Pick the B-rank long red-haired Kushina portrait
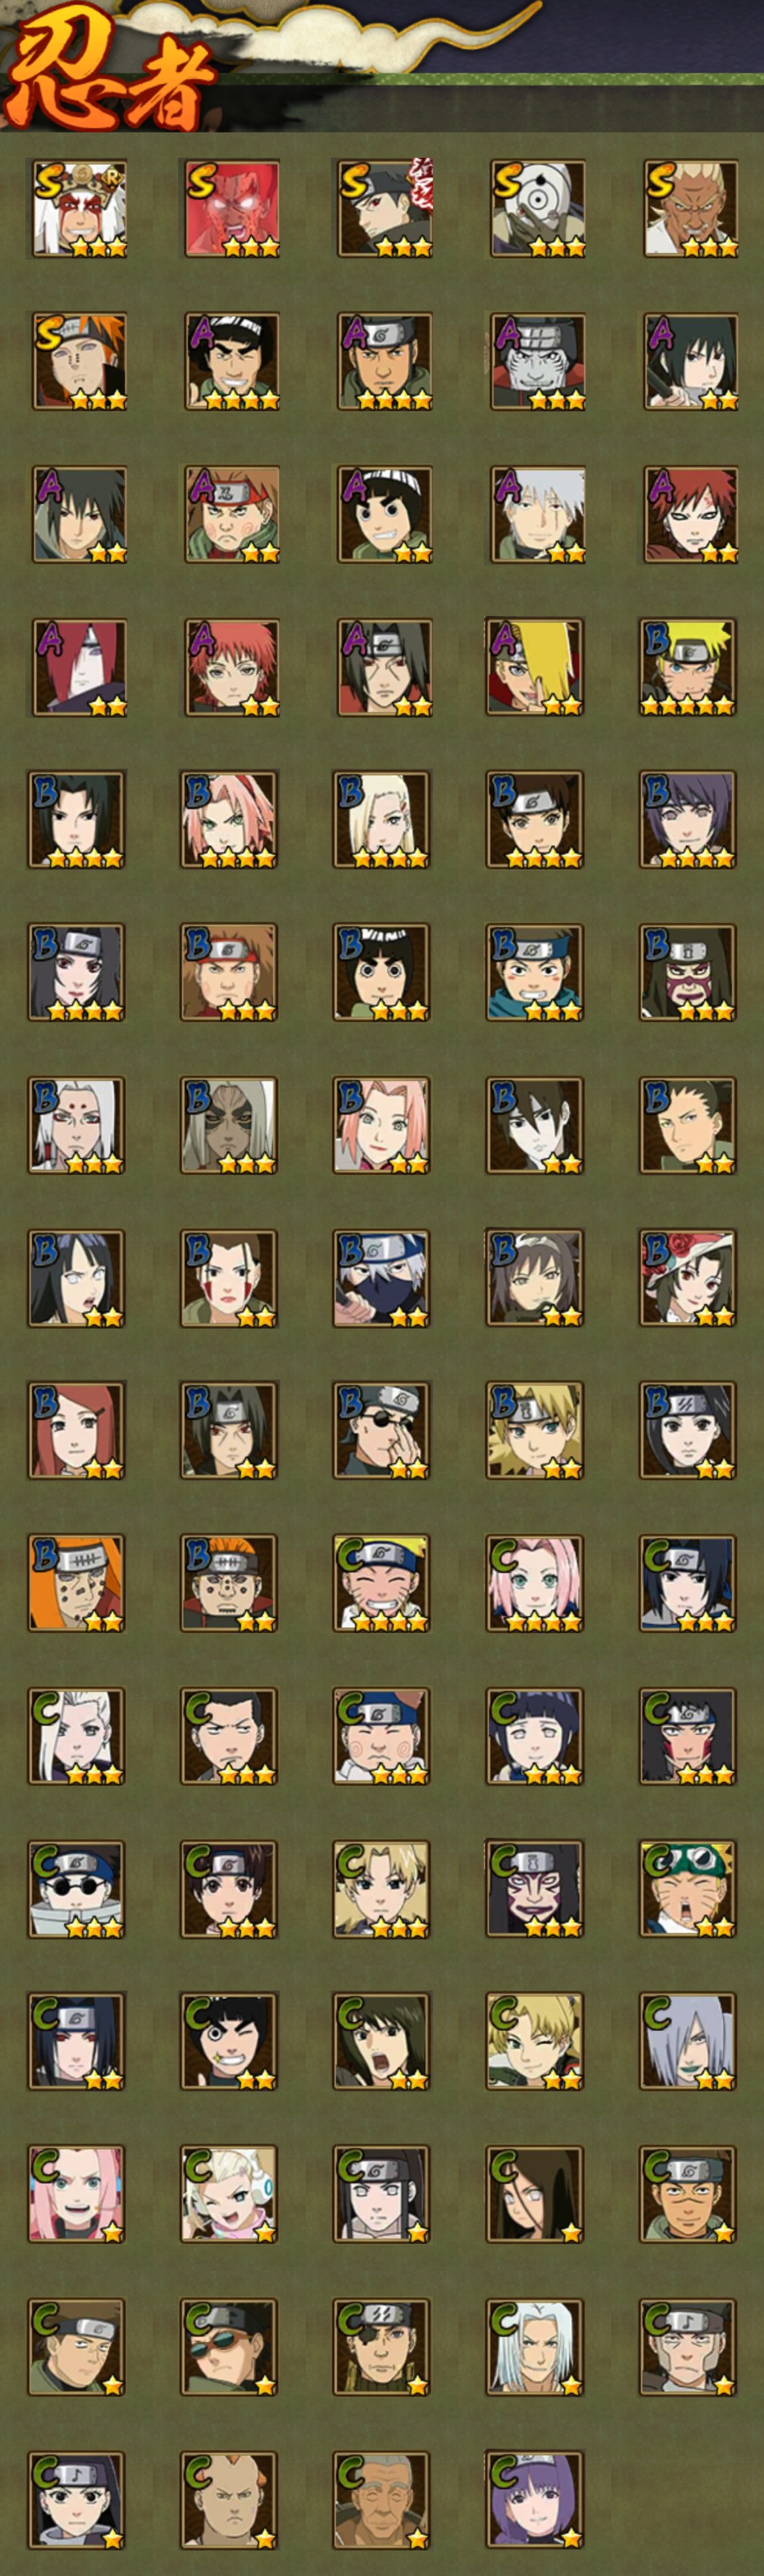Viewport: 764px width, 2576px height. 77,1431
